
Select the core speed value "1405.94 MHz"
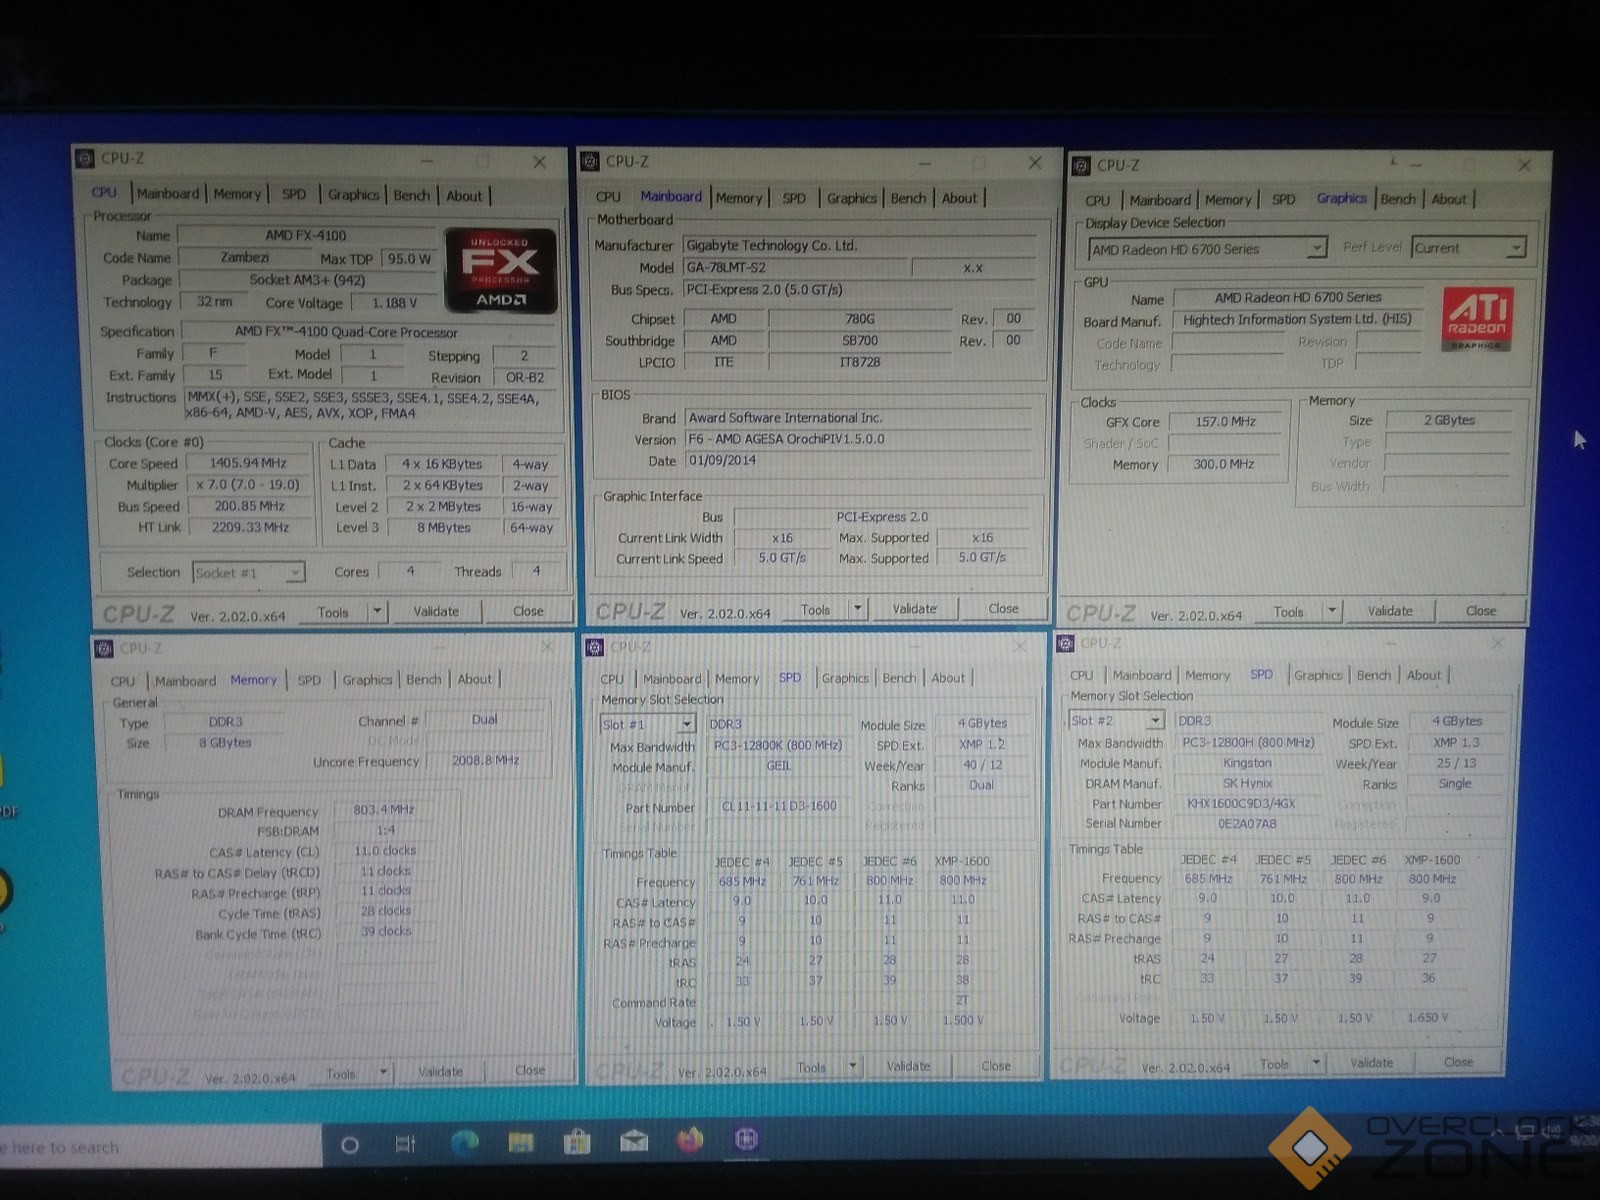click(248, 463)
